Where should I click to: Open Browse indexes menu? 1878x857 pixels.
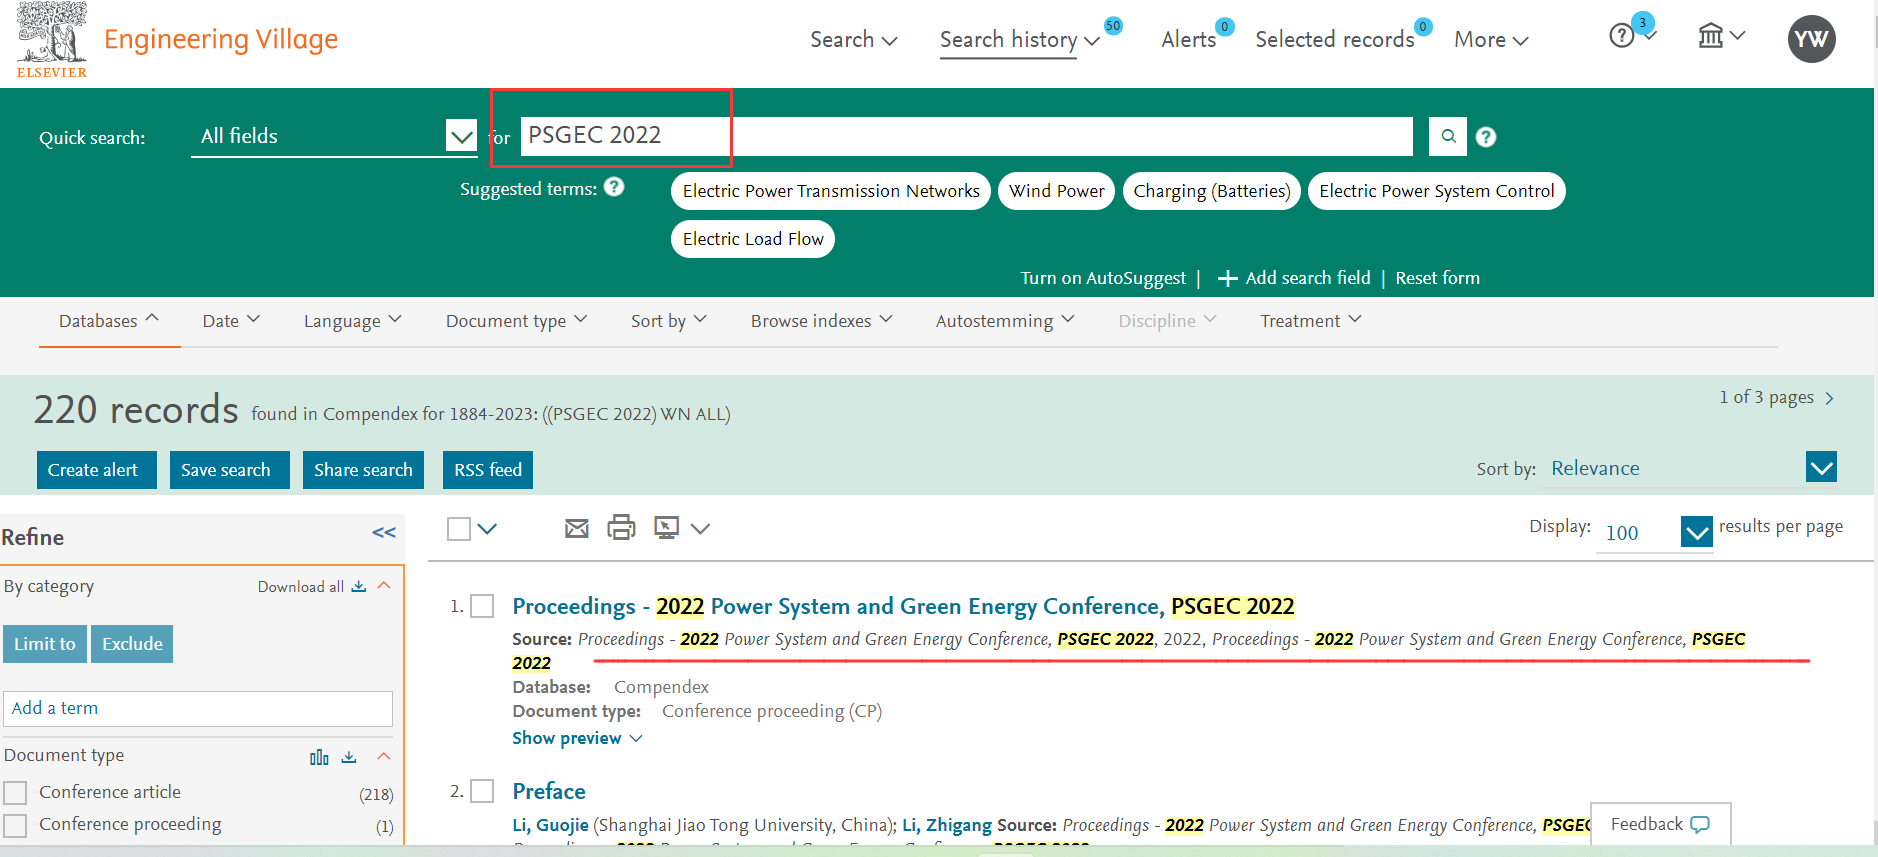point(821,320)
